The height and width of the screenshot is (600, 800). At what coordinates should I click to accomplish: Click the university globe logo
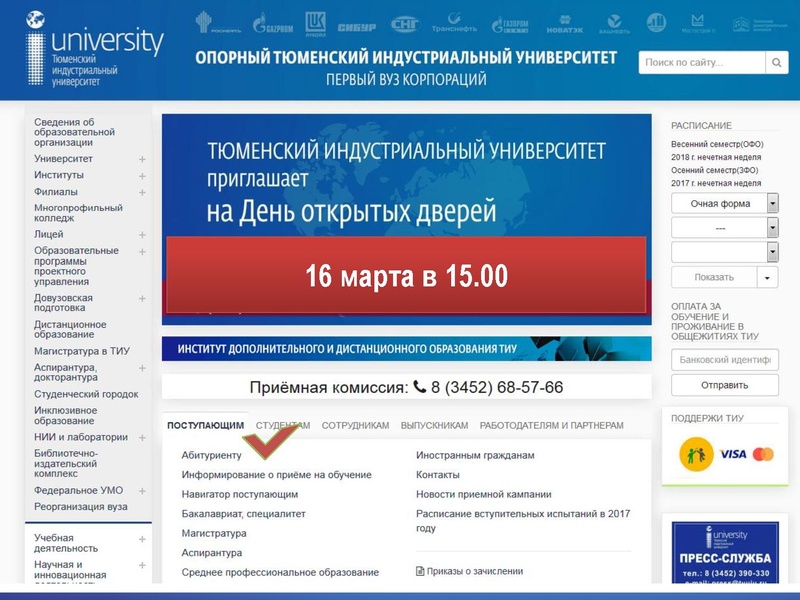point(37,21)
